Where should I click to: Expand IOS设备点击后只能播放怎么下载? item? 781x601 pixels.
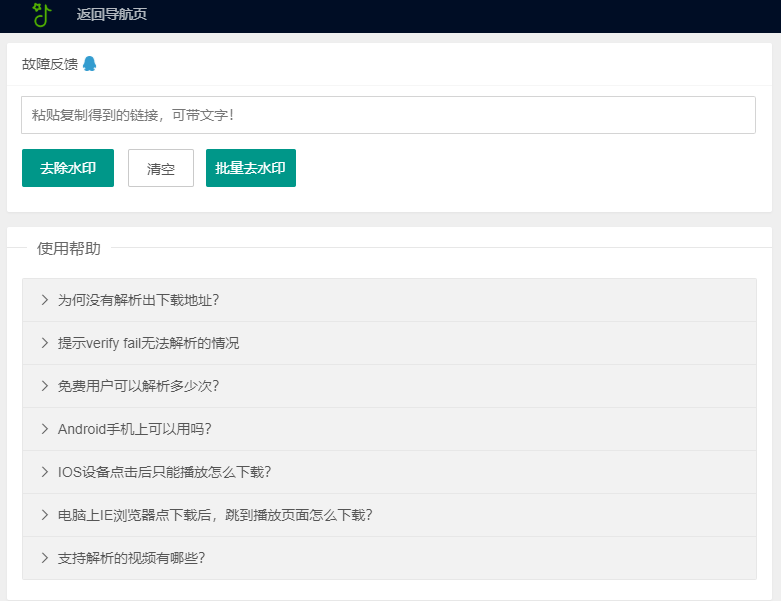390,472
